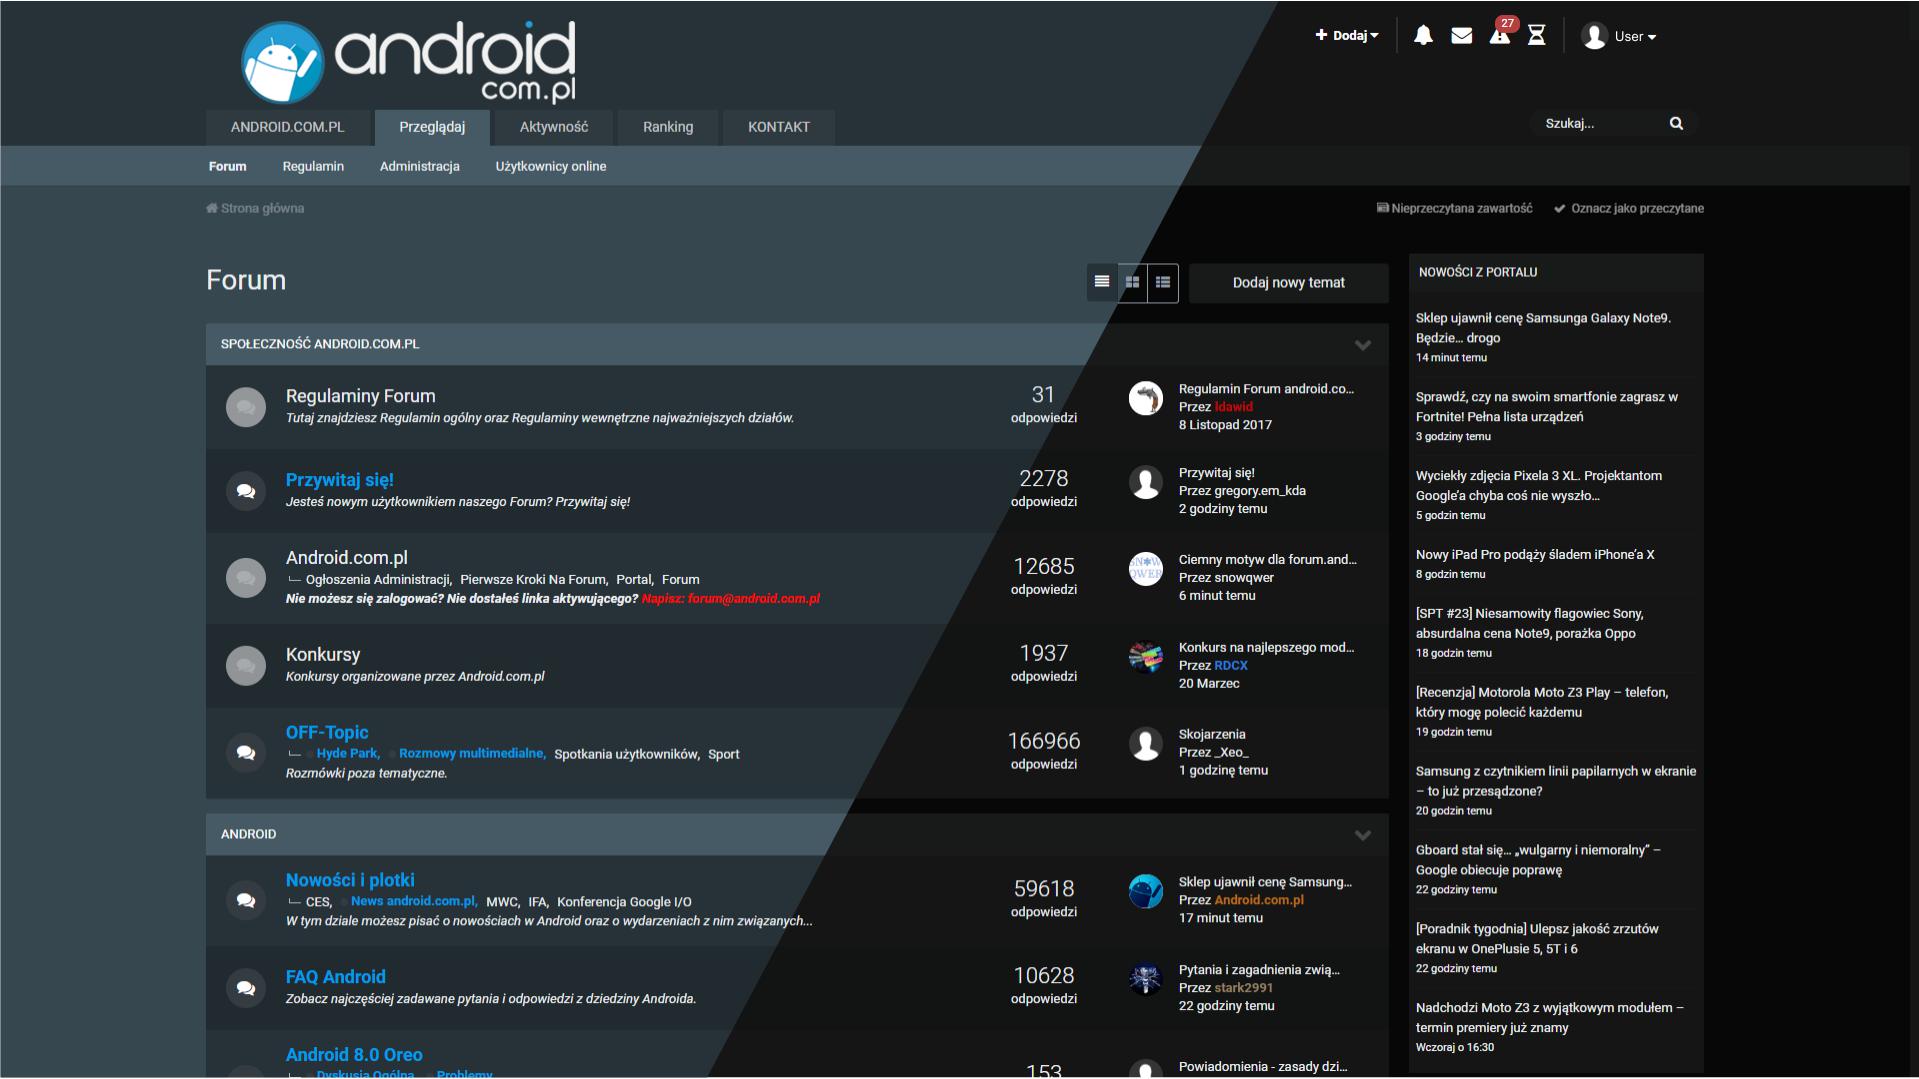Open Nowości i plotki forum
1919x1079 pixels.
click(x=350, y=880)
